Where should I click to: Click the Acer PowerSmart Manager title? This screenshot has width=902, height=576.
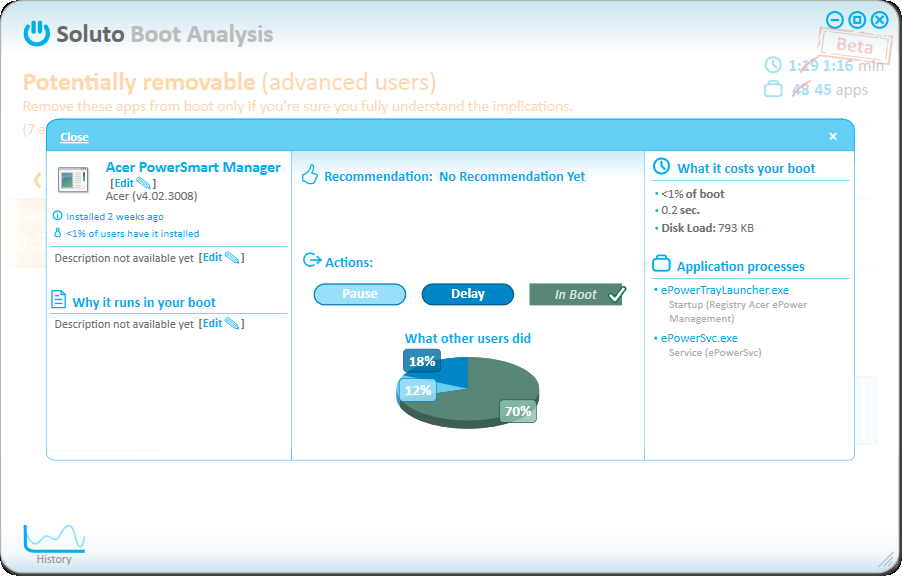[193, 167]
